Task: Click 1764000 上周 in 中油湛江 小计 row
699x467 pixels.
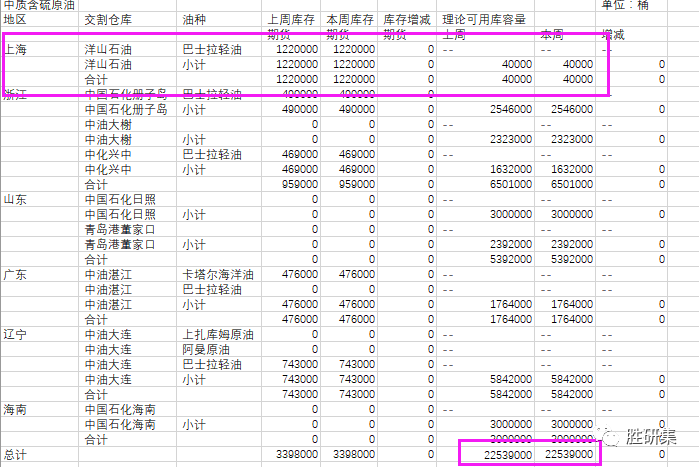Action: click(511, 304)
